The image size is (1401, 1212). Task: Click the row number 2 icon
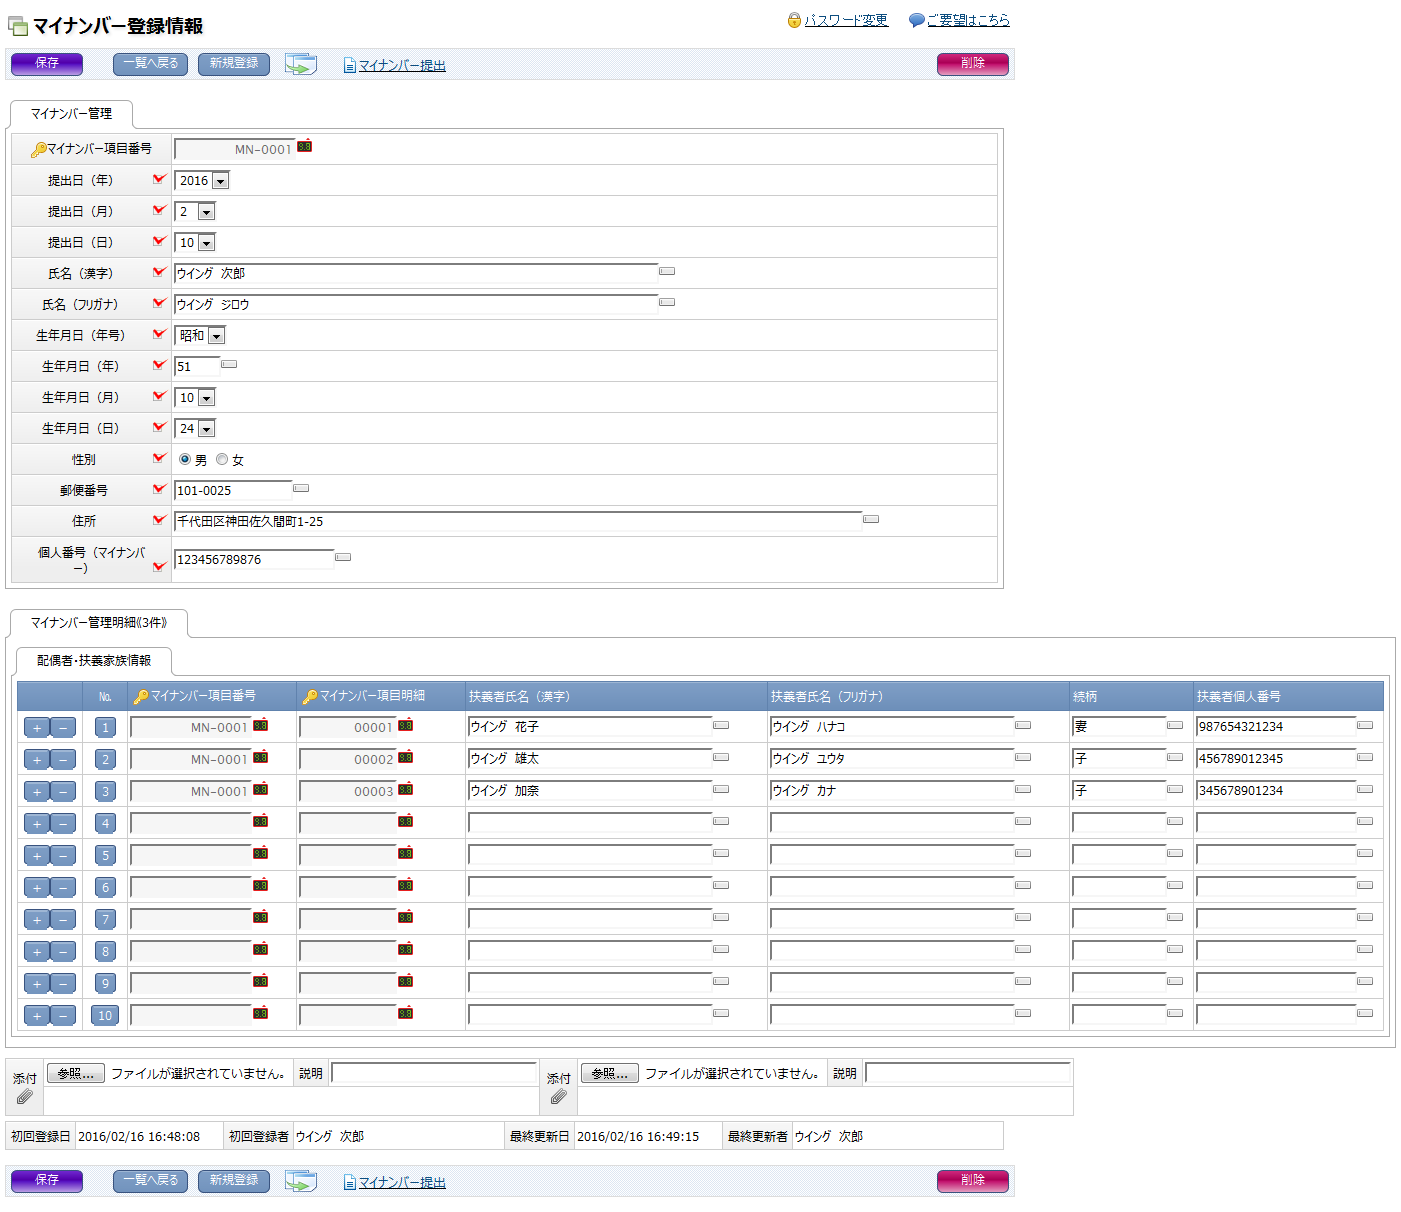105,760
